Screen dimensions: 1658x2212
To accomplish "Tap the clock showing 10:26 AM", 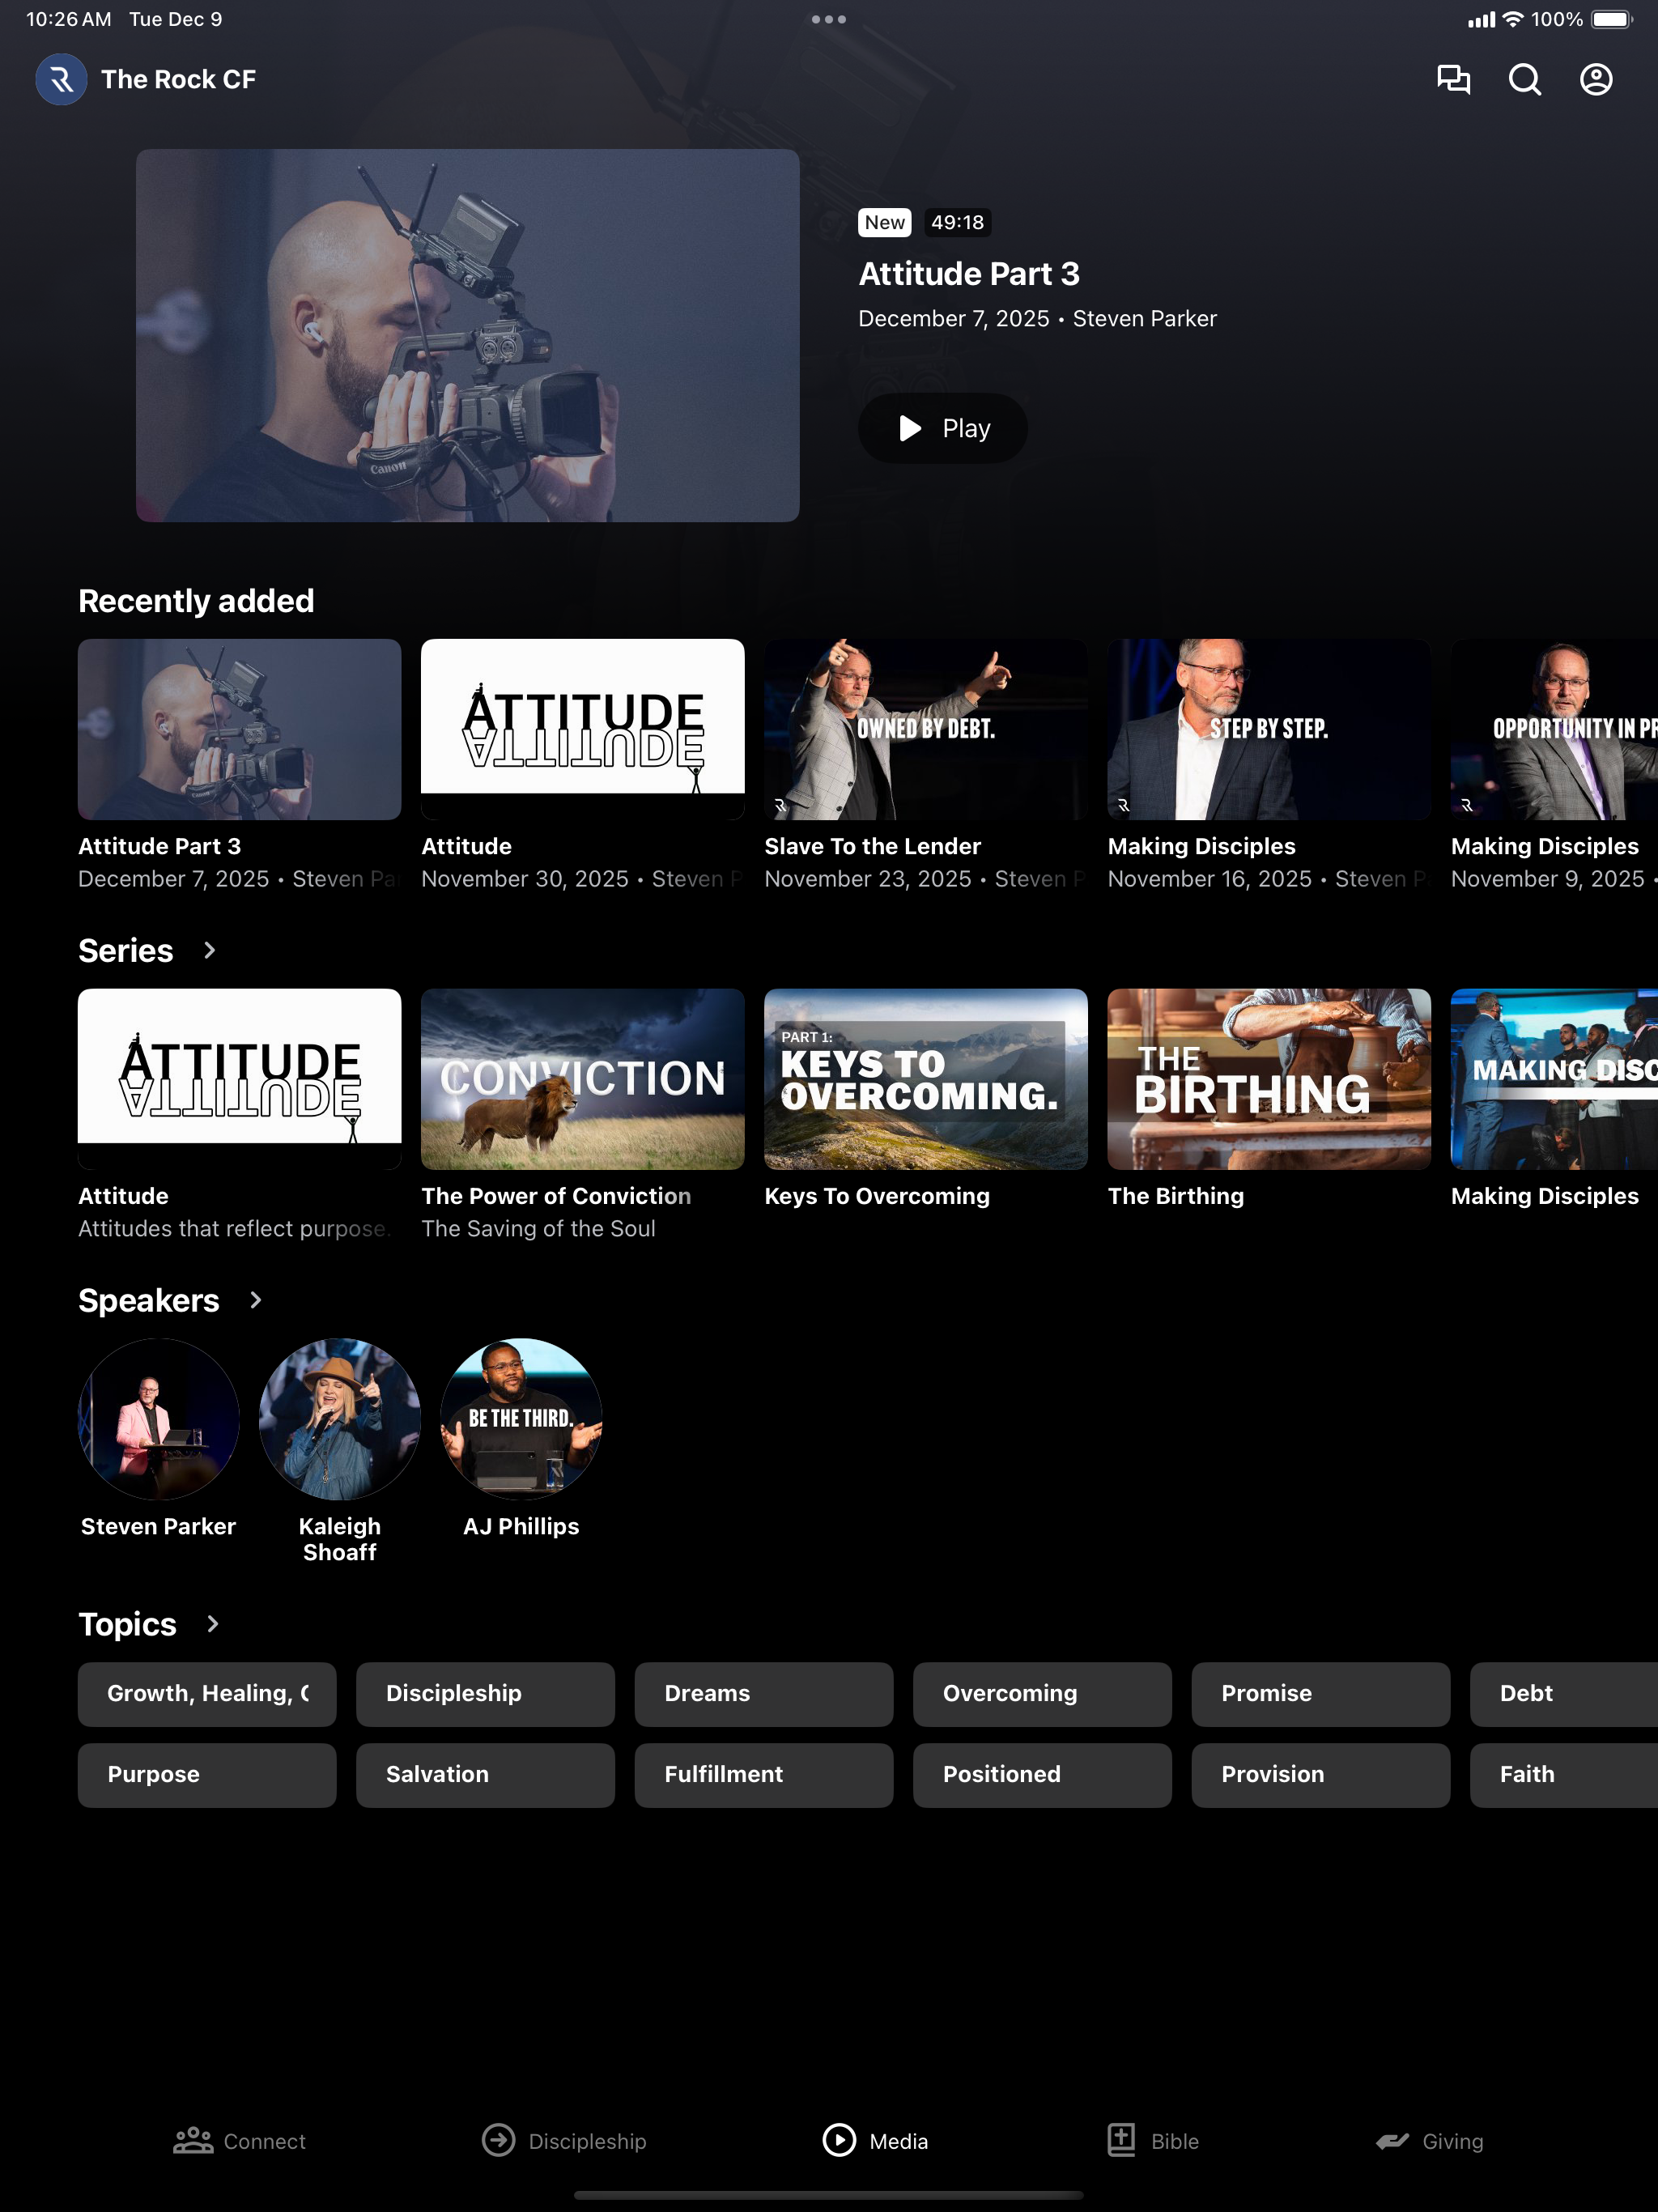I will point(68,19).
